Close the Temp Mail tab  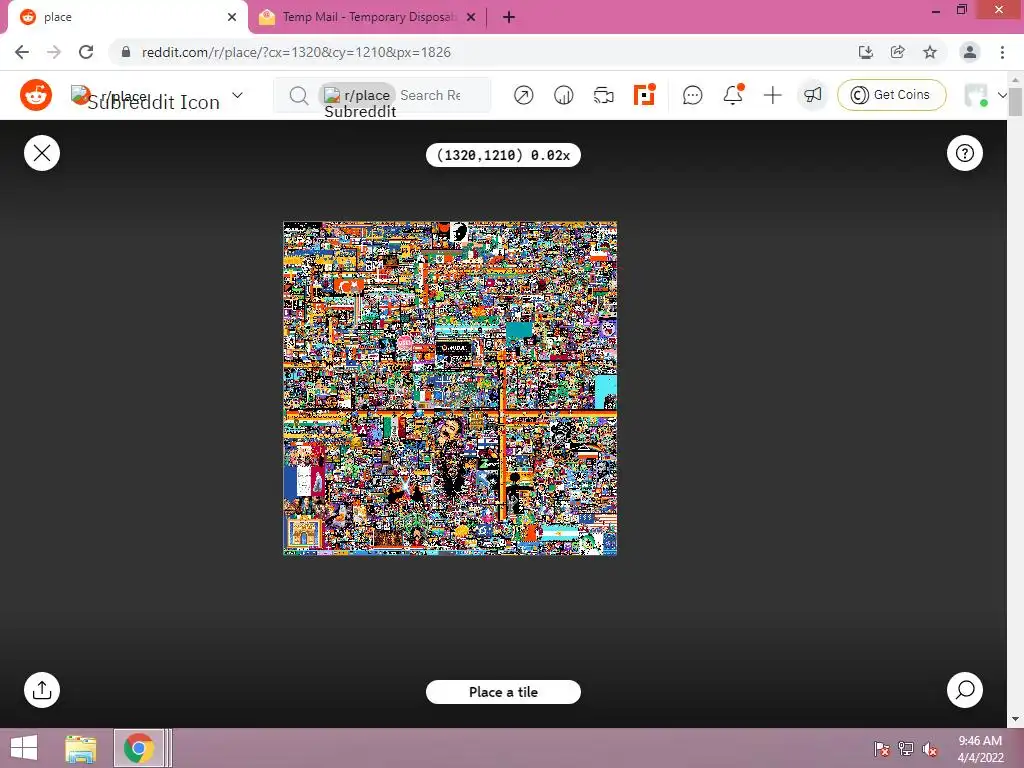[471, 17]
